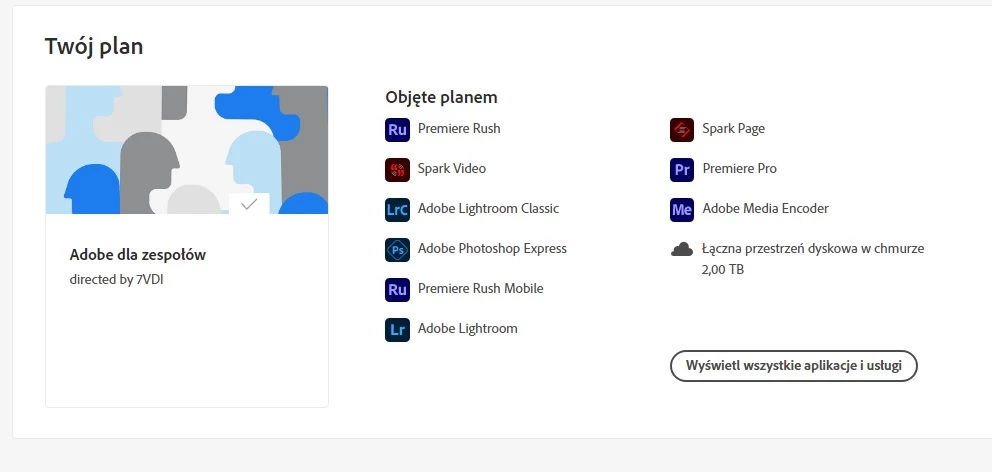Click the Premiere Rush Ru icon
This screenshot has width=992, height=472.
click(397, 130)
